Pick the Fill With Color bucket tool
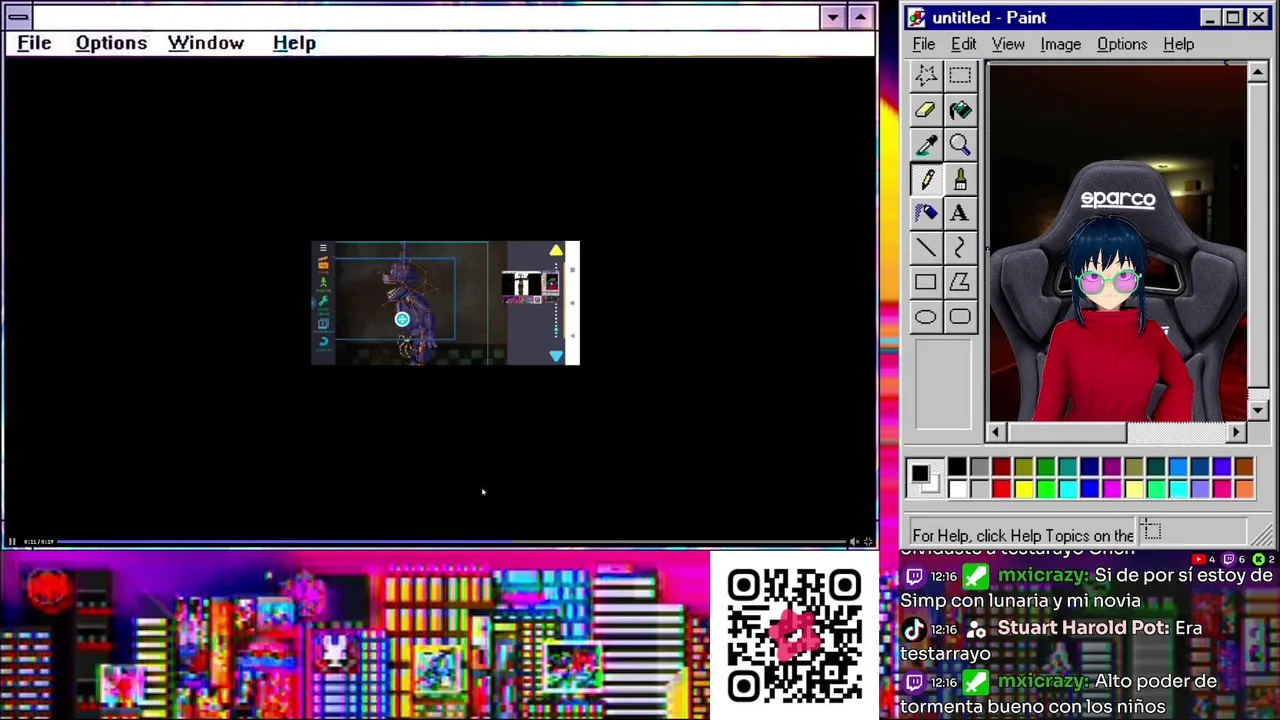1280x720 pixels. tap(960, 110)
